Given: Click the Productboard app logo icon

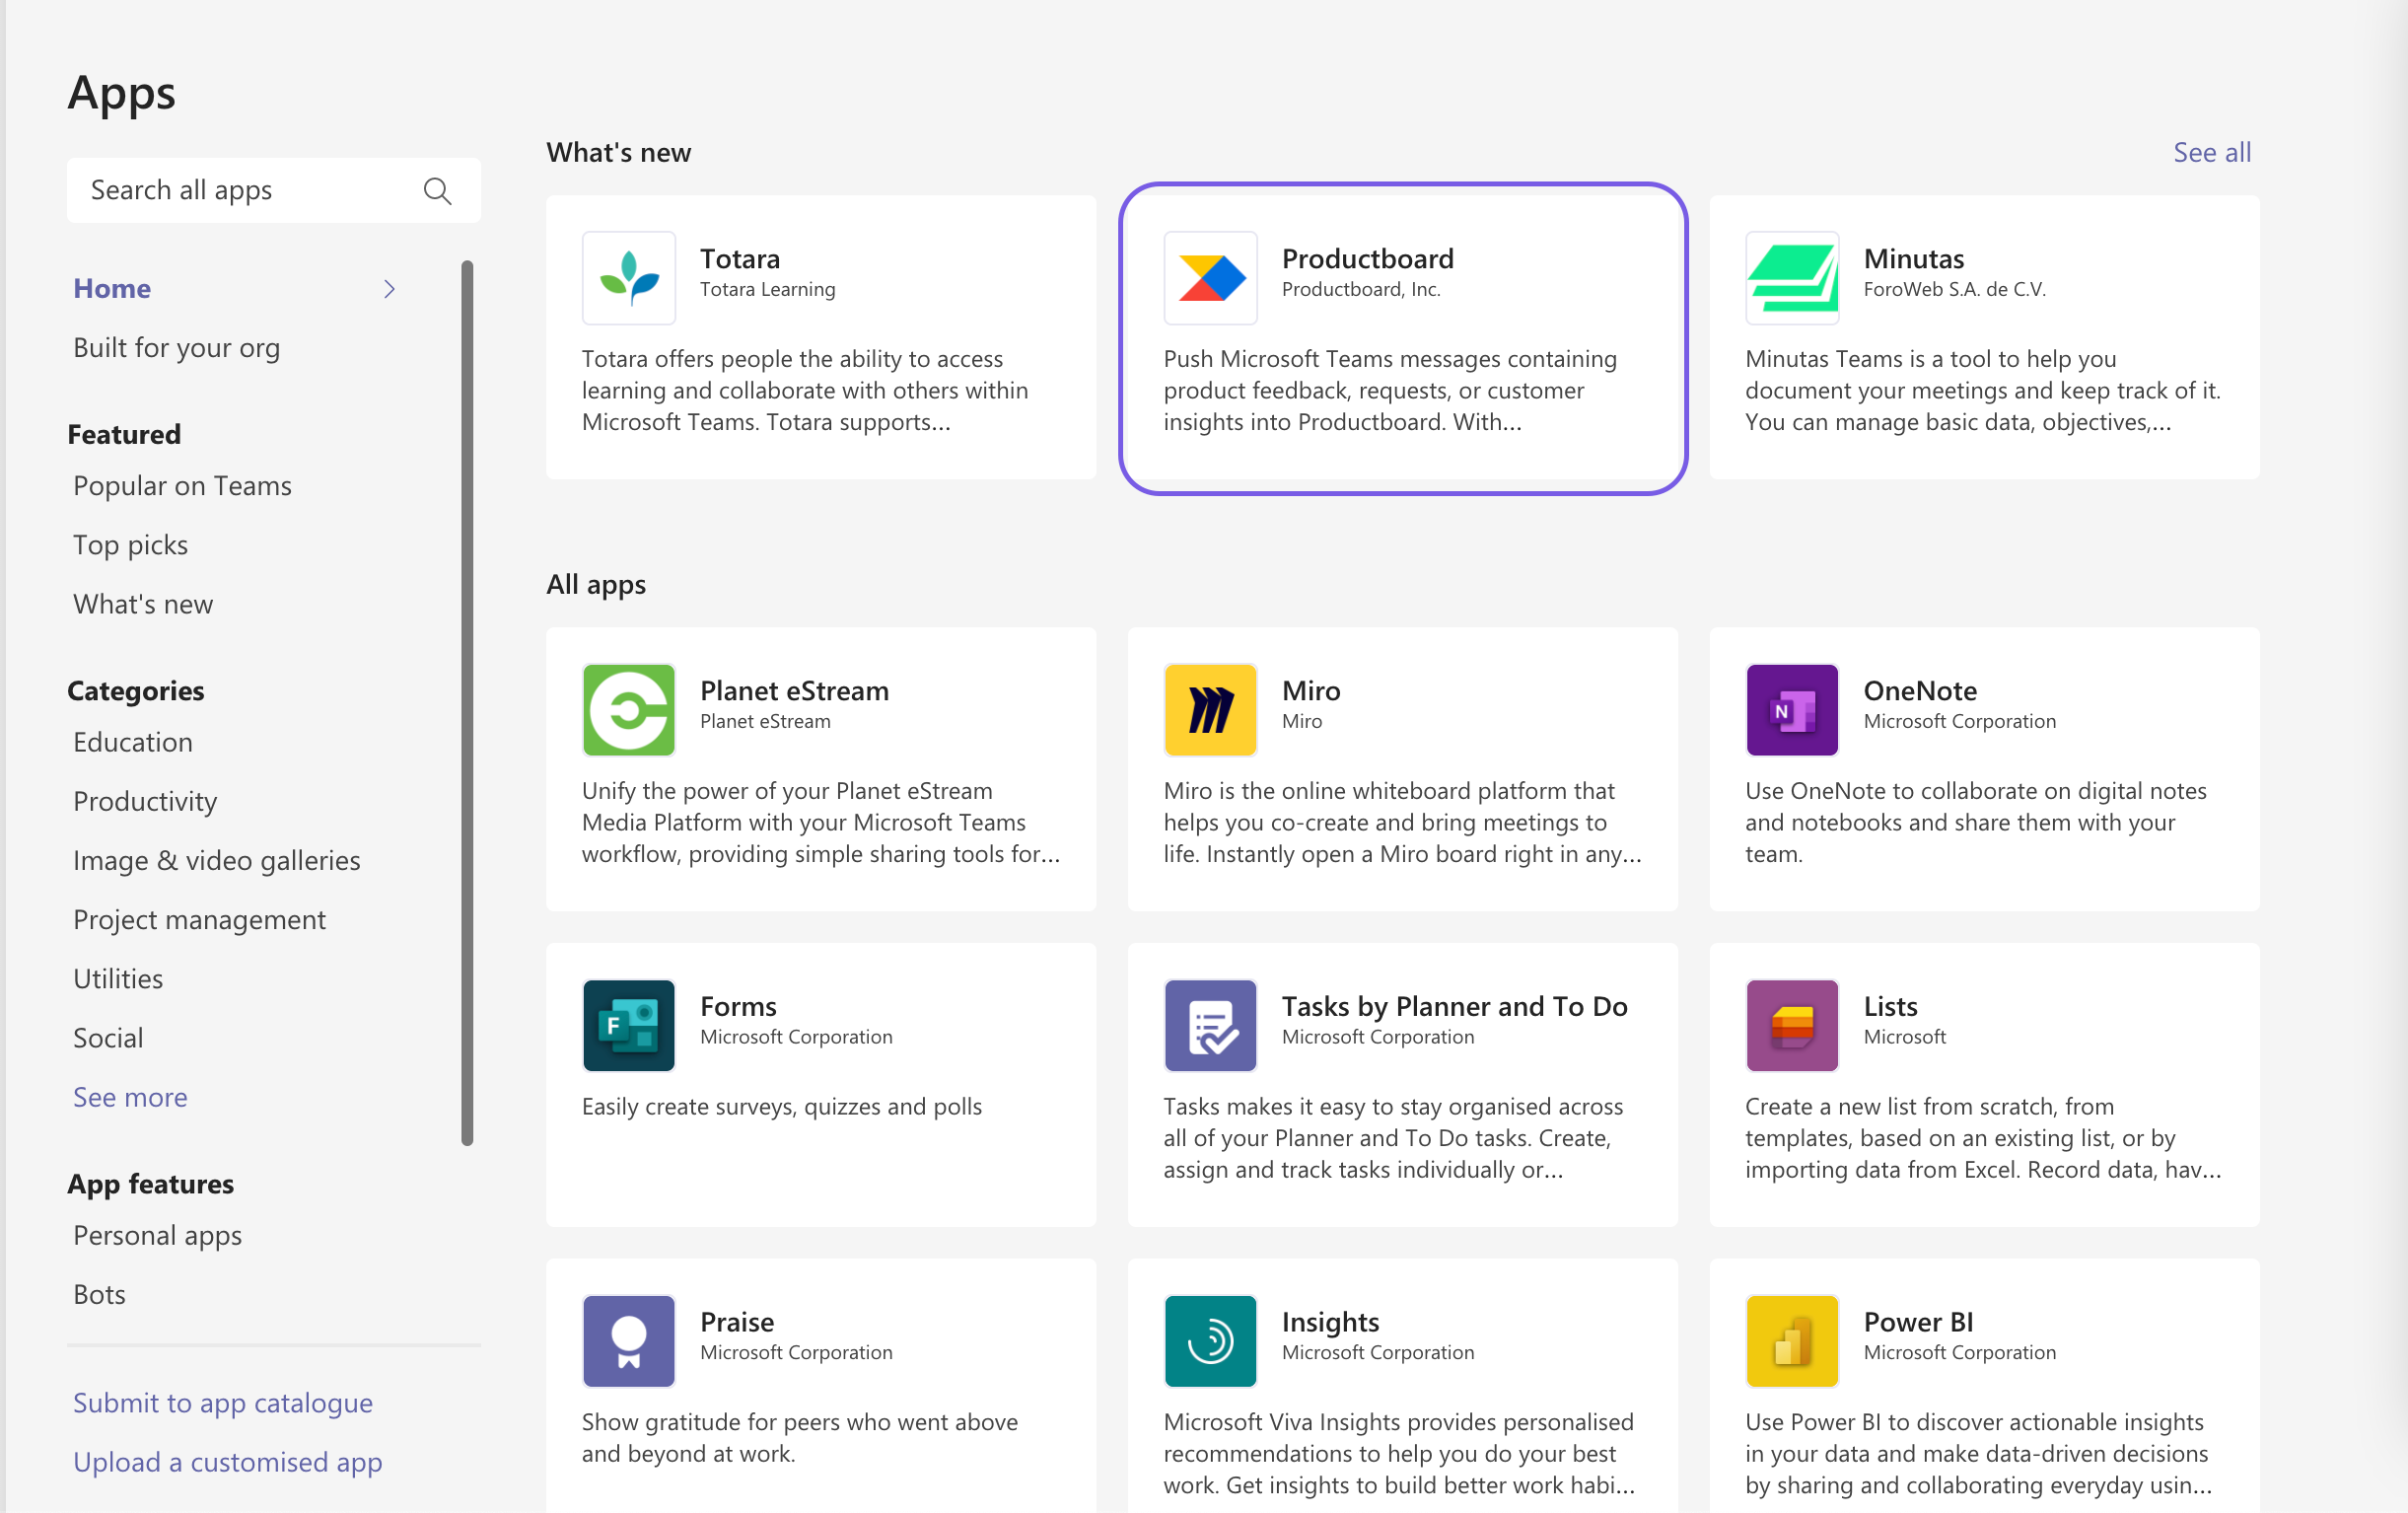Looking at the screenshot, I should click(x=1210, y=277).
